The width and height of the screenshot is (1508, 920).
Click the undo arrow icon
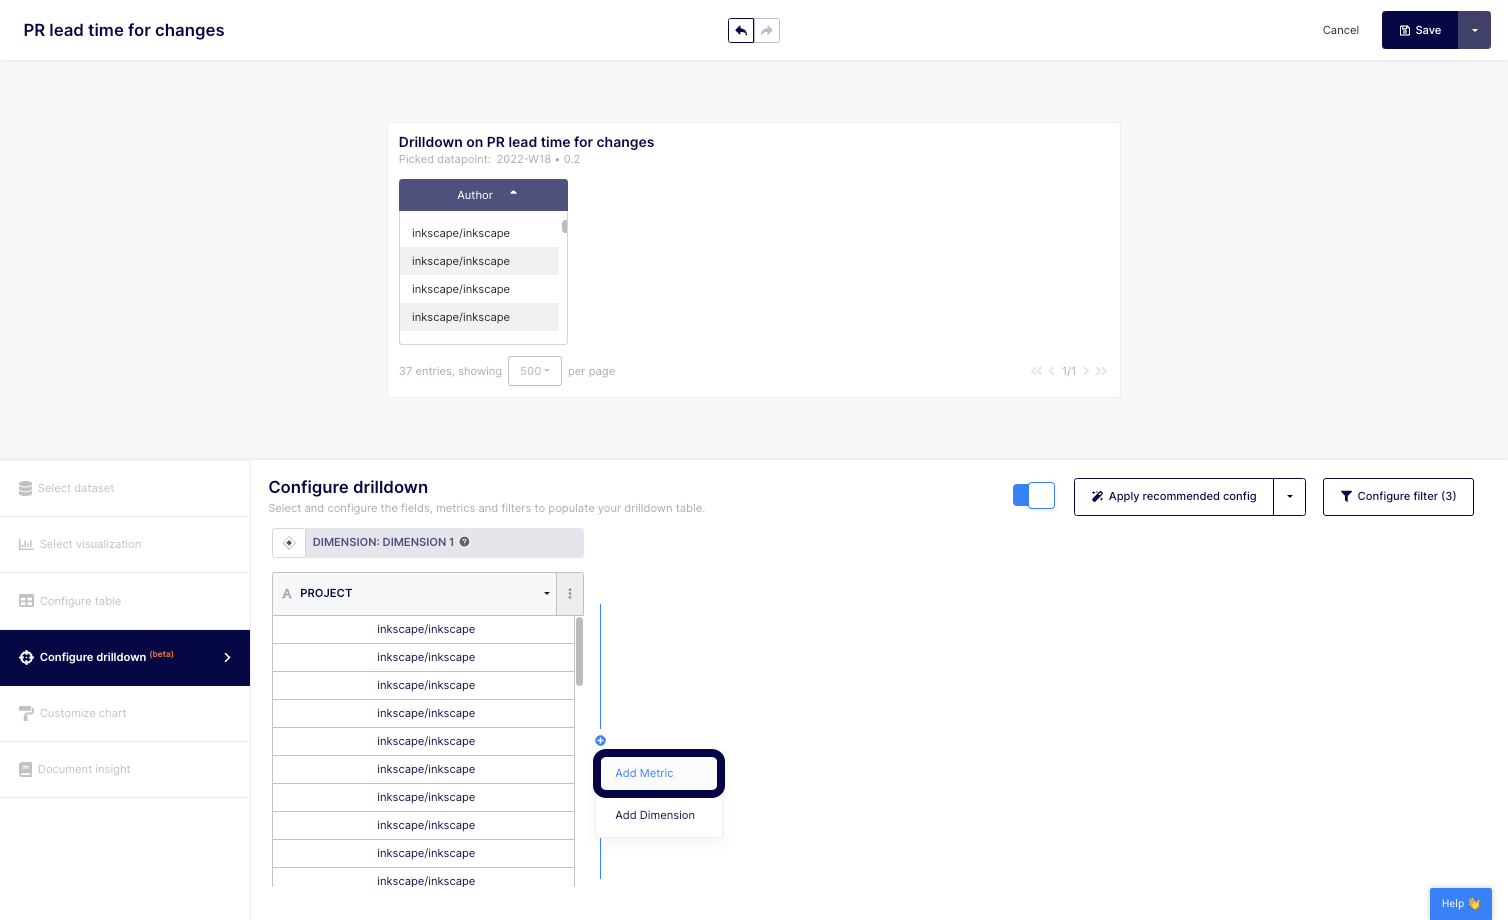click(741, 31)
